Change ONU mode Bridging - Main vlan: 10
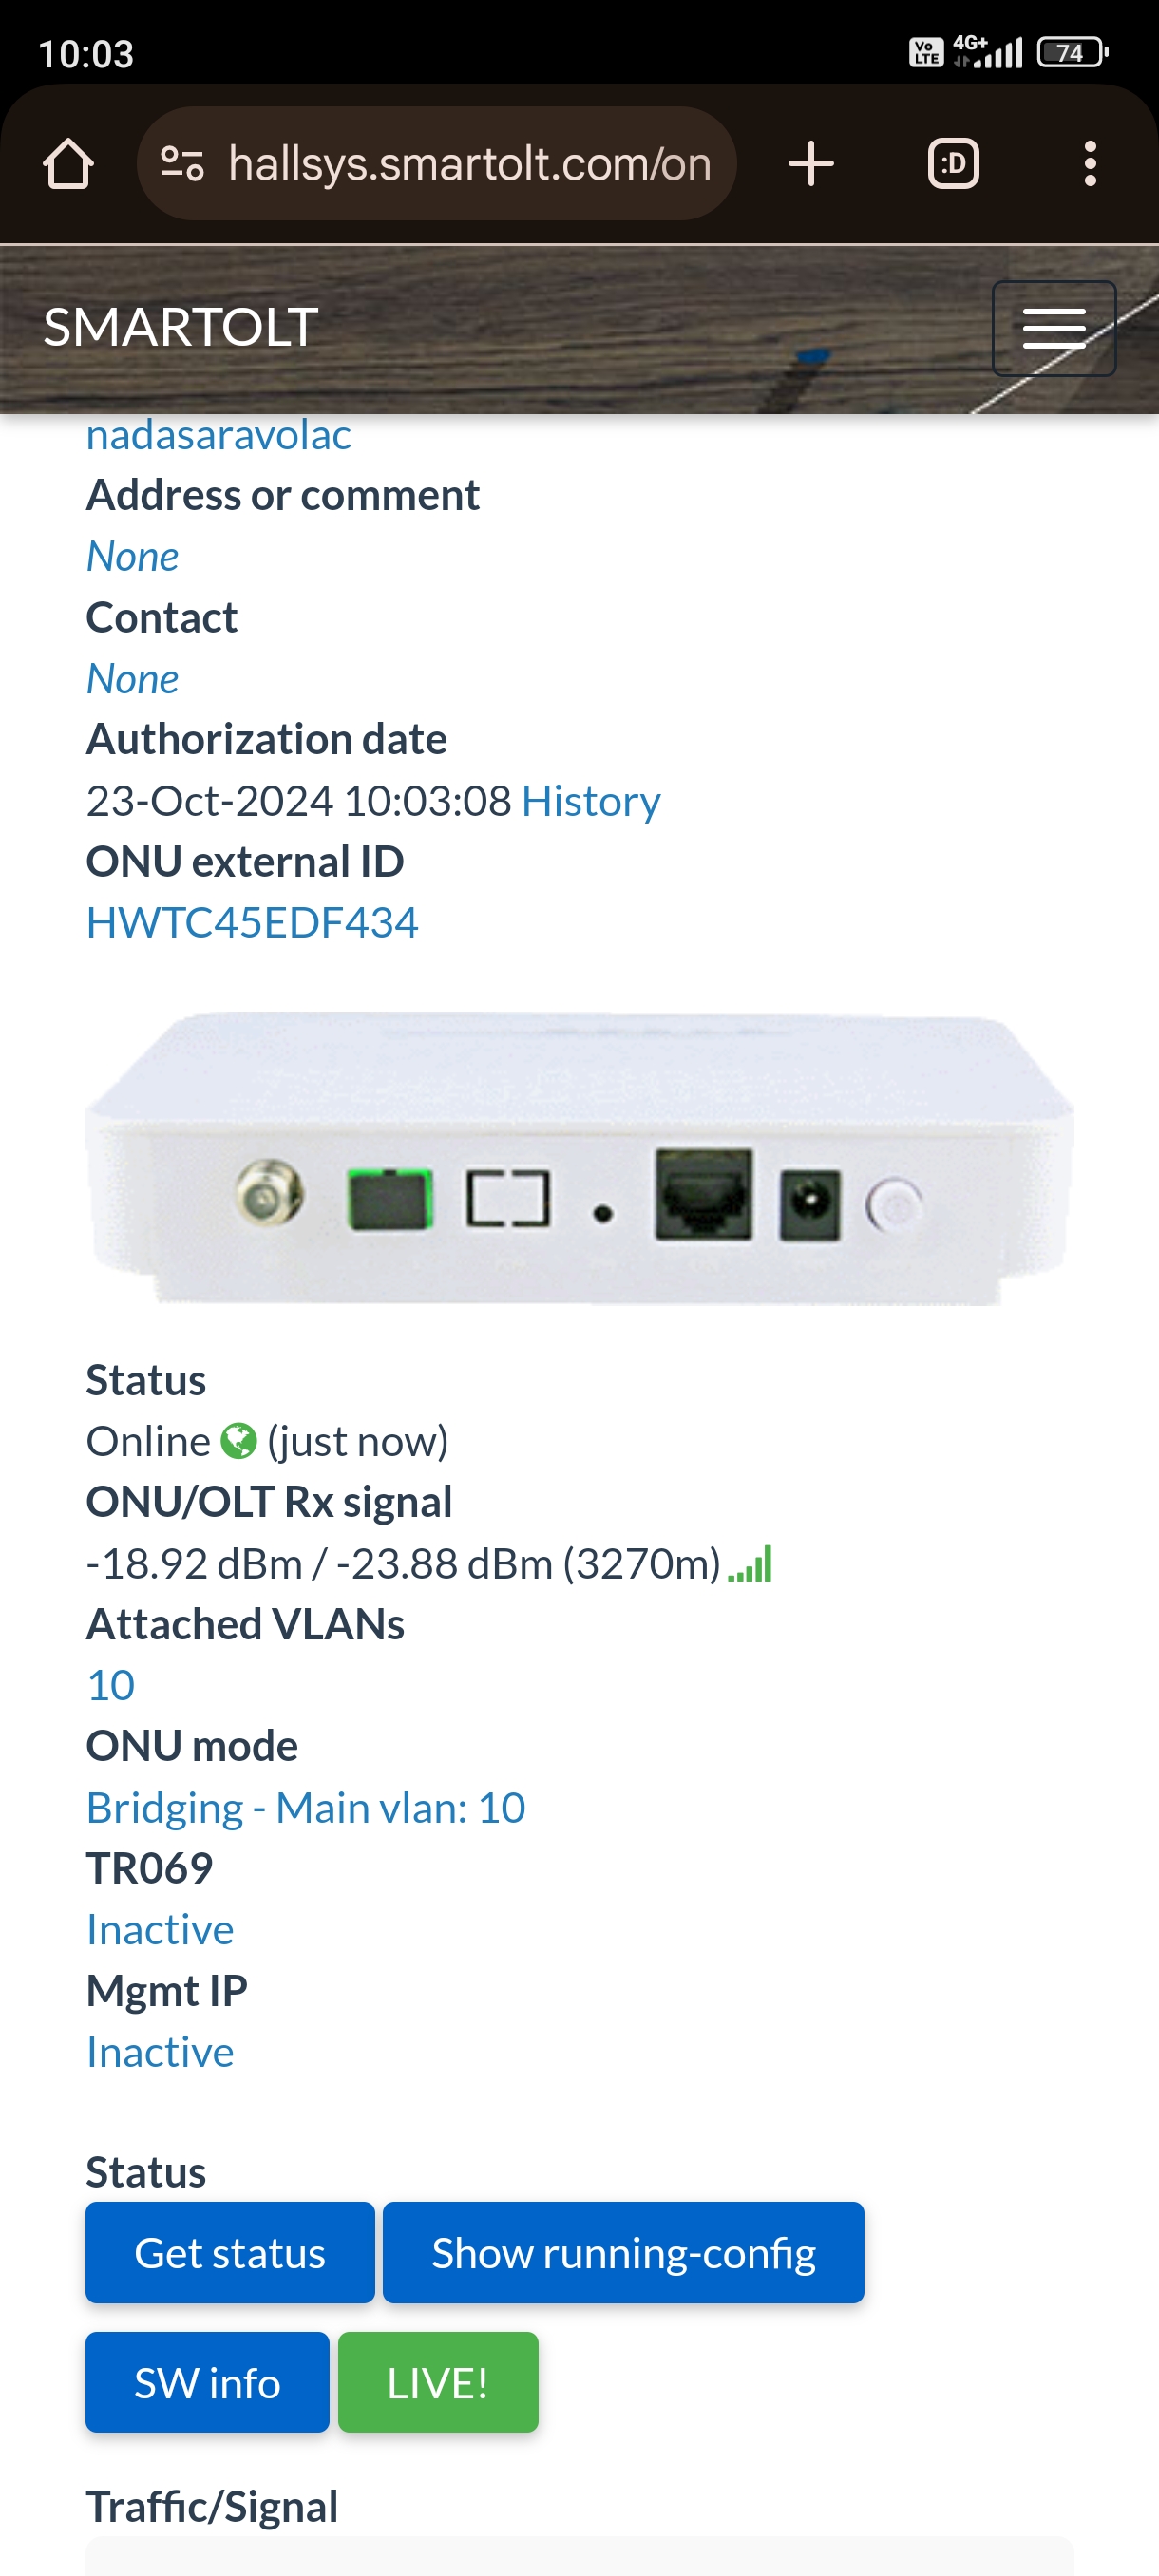The image size is (1159, 2576). pos(306,1808)
